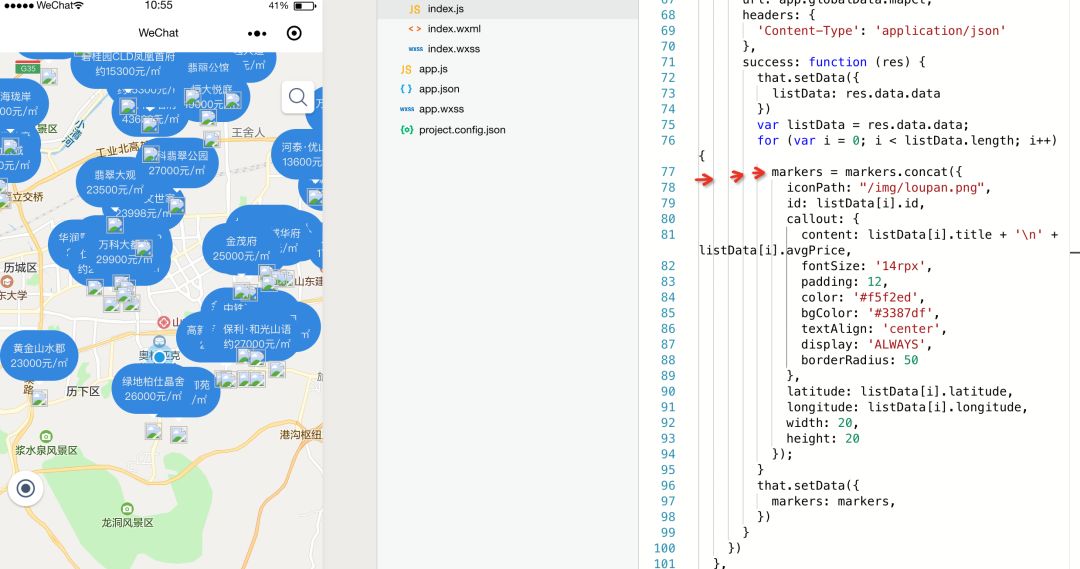Viewport: 1080px width, 569px height.
Task: Click borderRadius value 50 in the code
Action: coord(911,360)
